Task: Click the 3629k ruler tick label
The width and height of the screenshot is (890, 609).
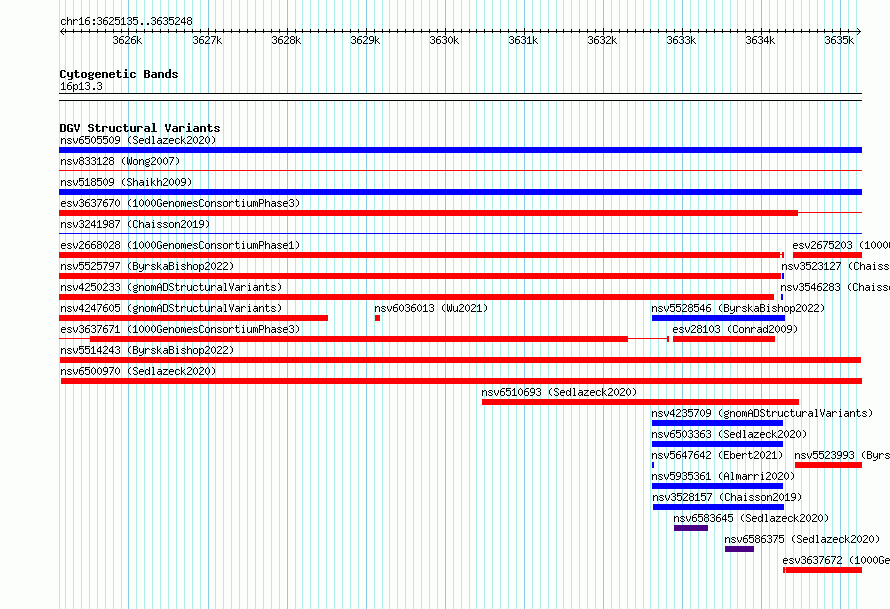Action: pos(365,40)
